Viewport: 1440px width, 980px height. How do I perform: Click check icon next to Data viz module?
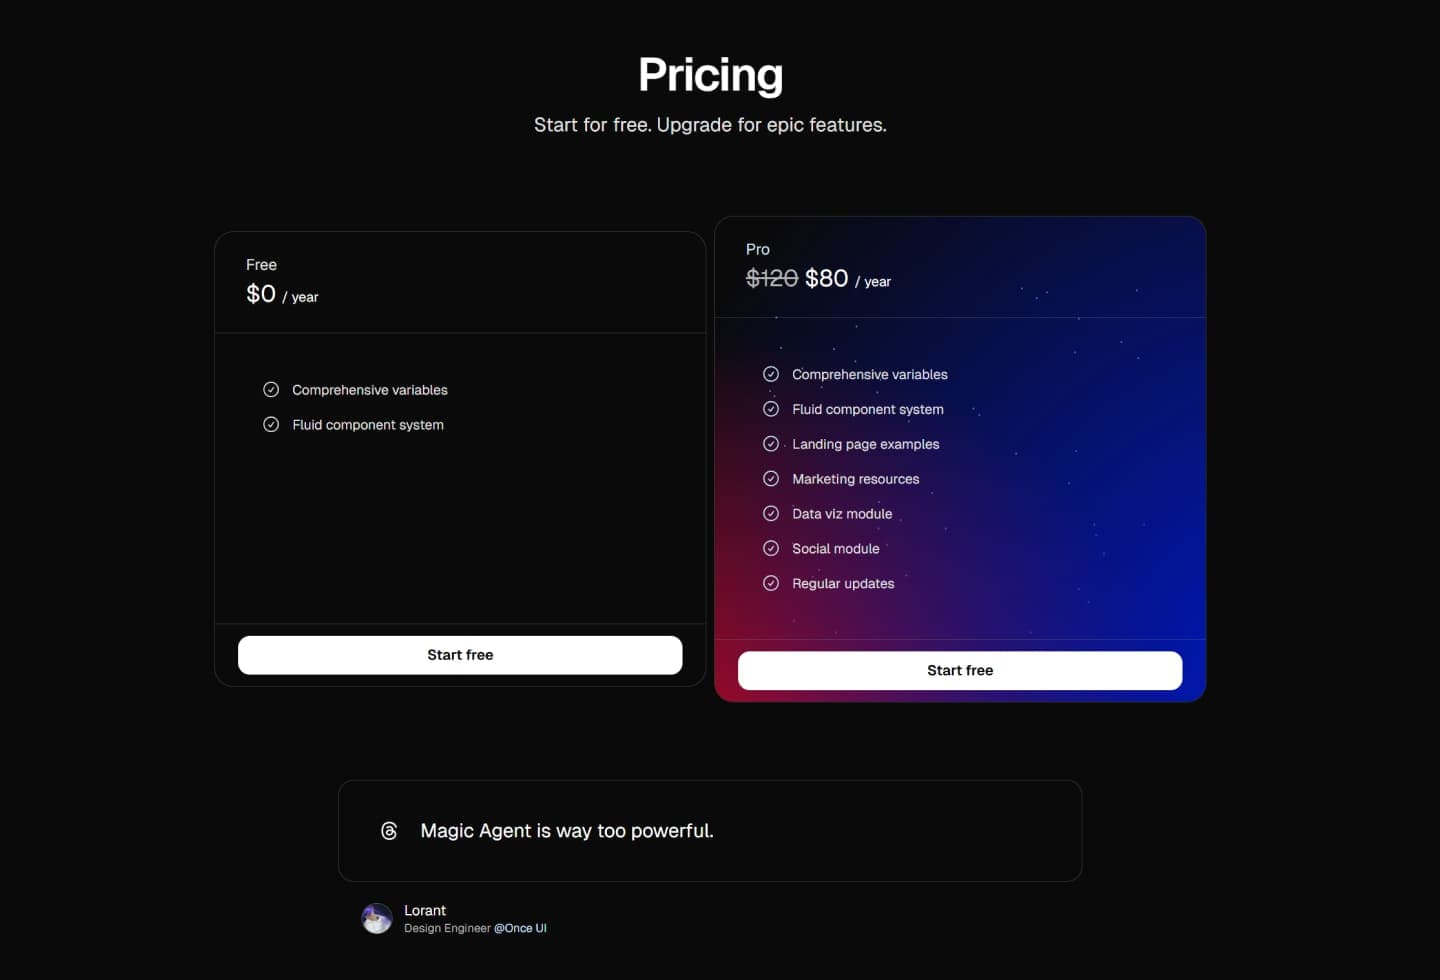(771, 514)
